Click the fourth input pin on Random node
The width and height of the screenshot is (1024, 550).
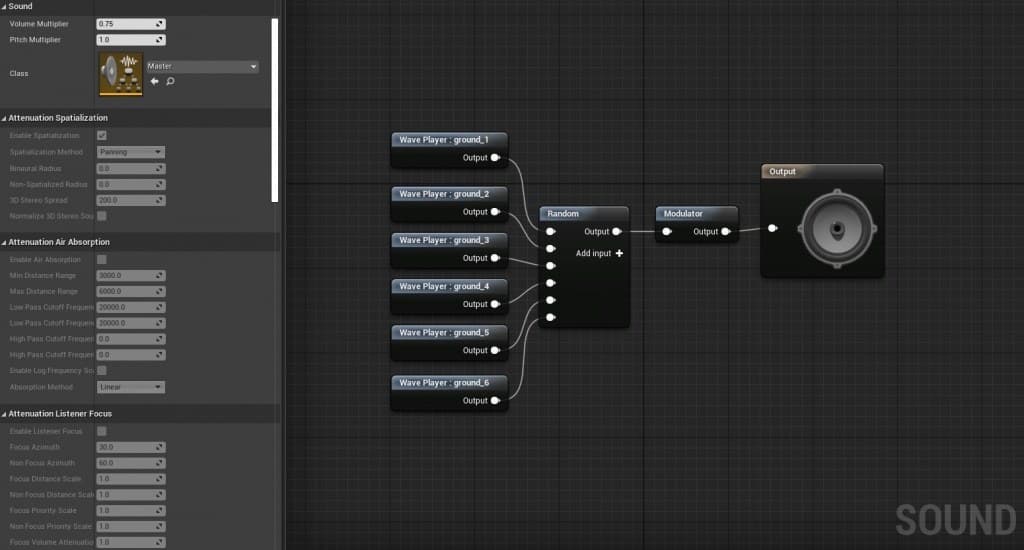tap(551, 283)
